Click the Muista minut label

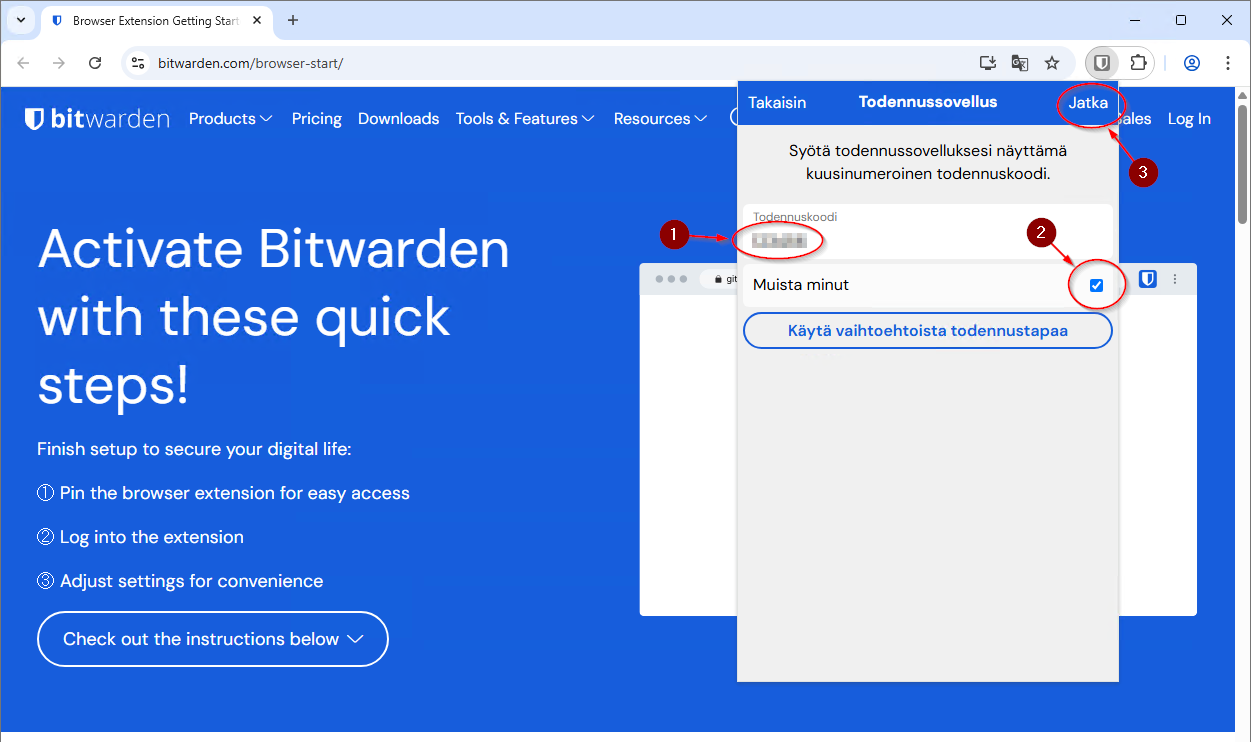[x=801, y=285]
